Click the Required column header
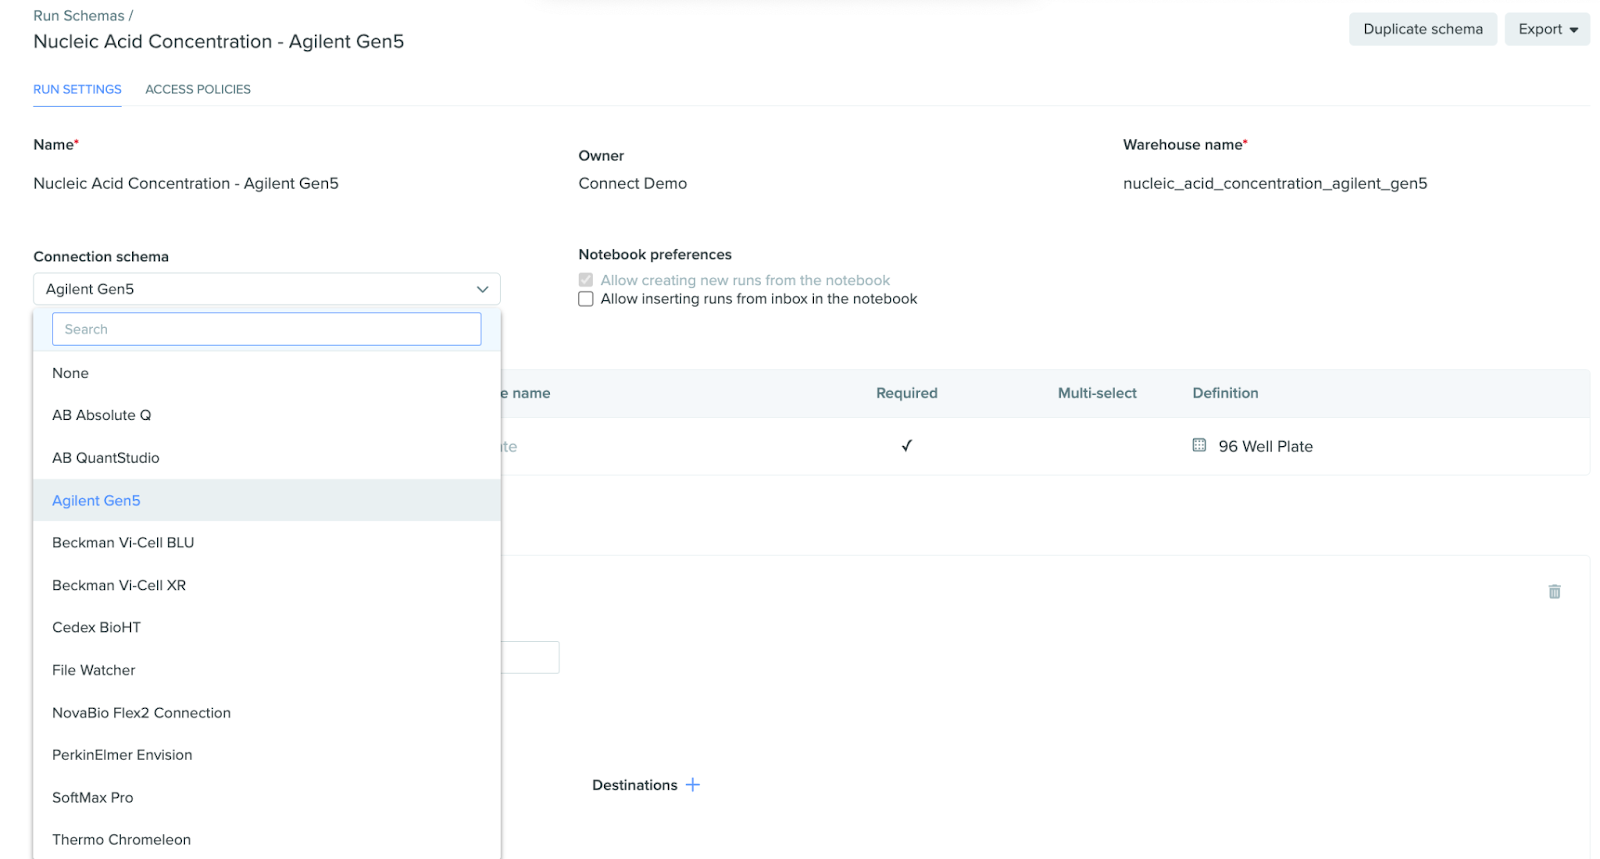 click(907, 393)
